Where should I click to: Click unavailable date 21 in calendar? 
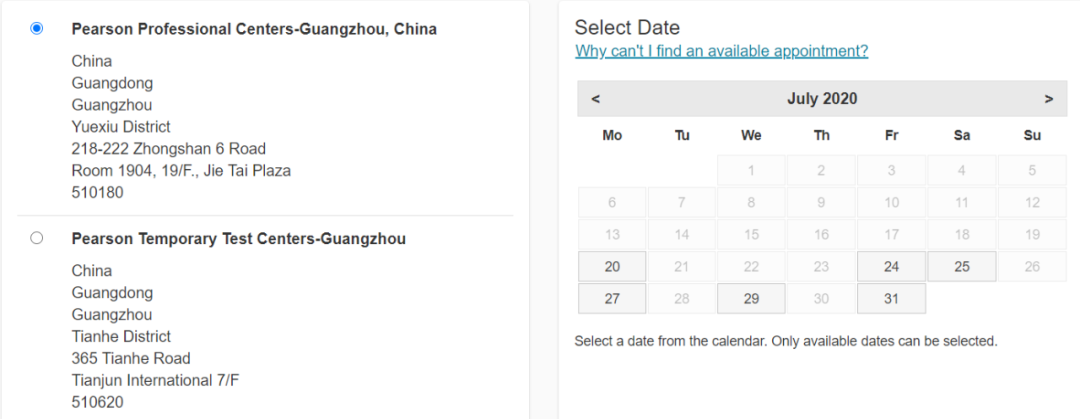coord(682,267)
